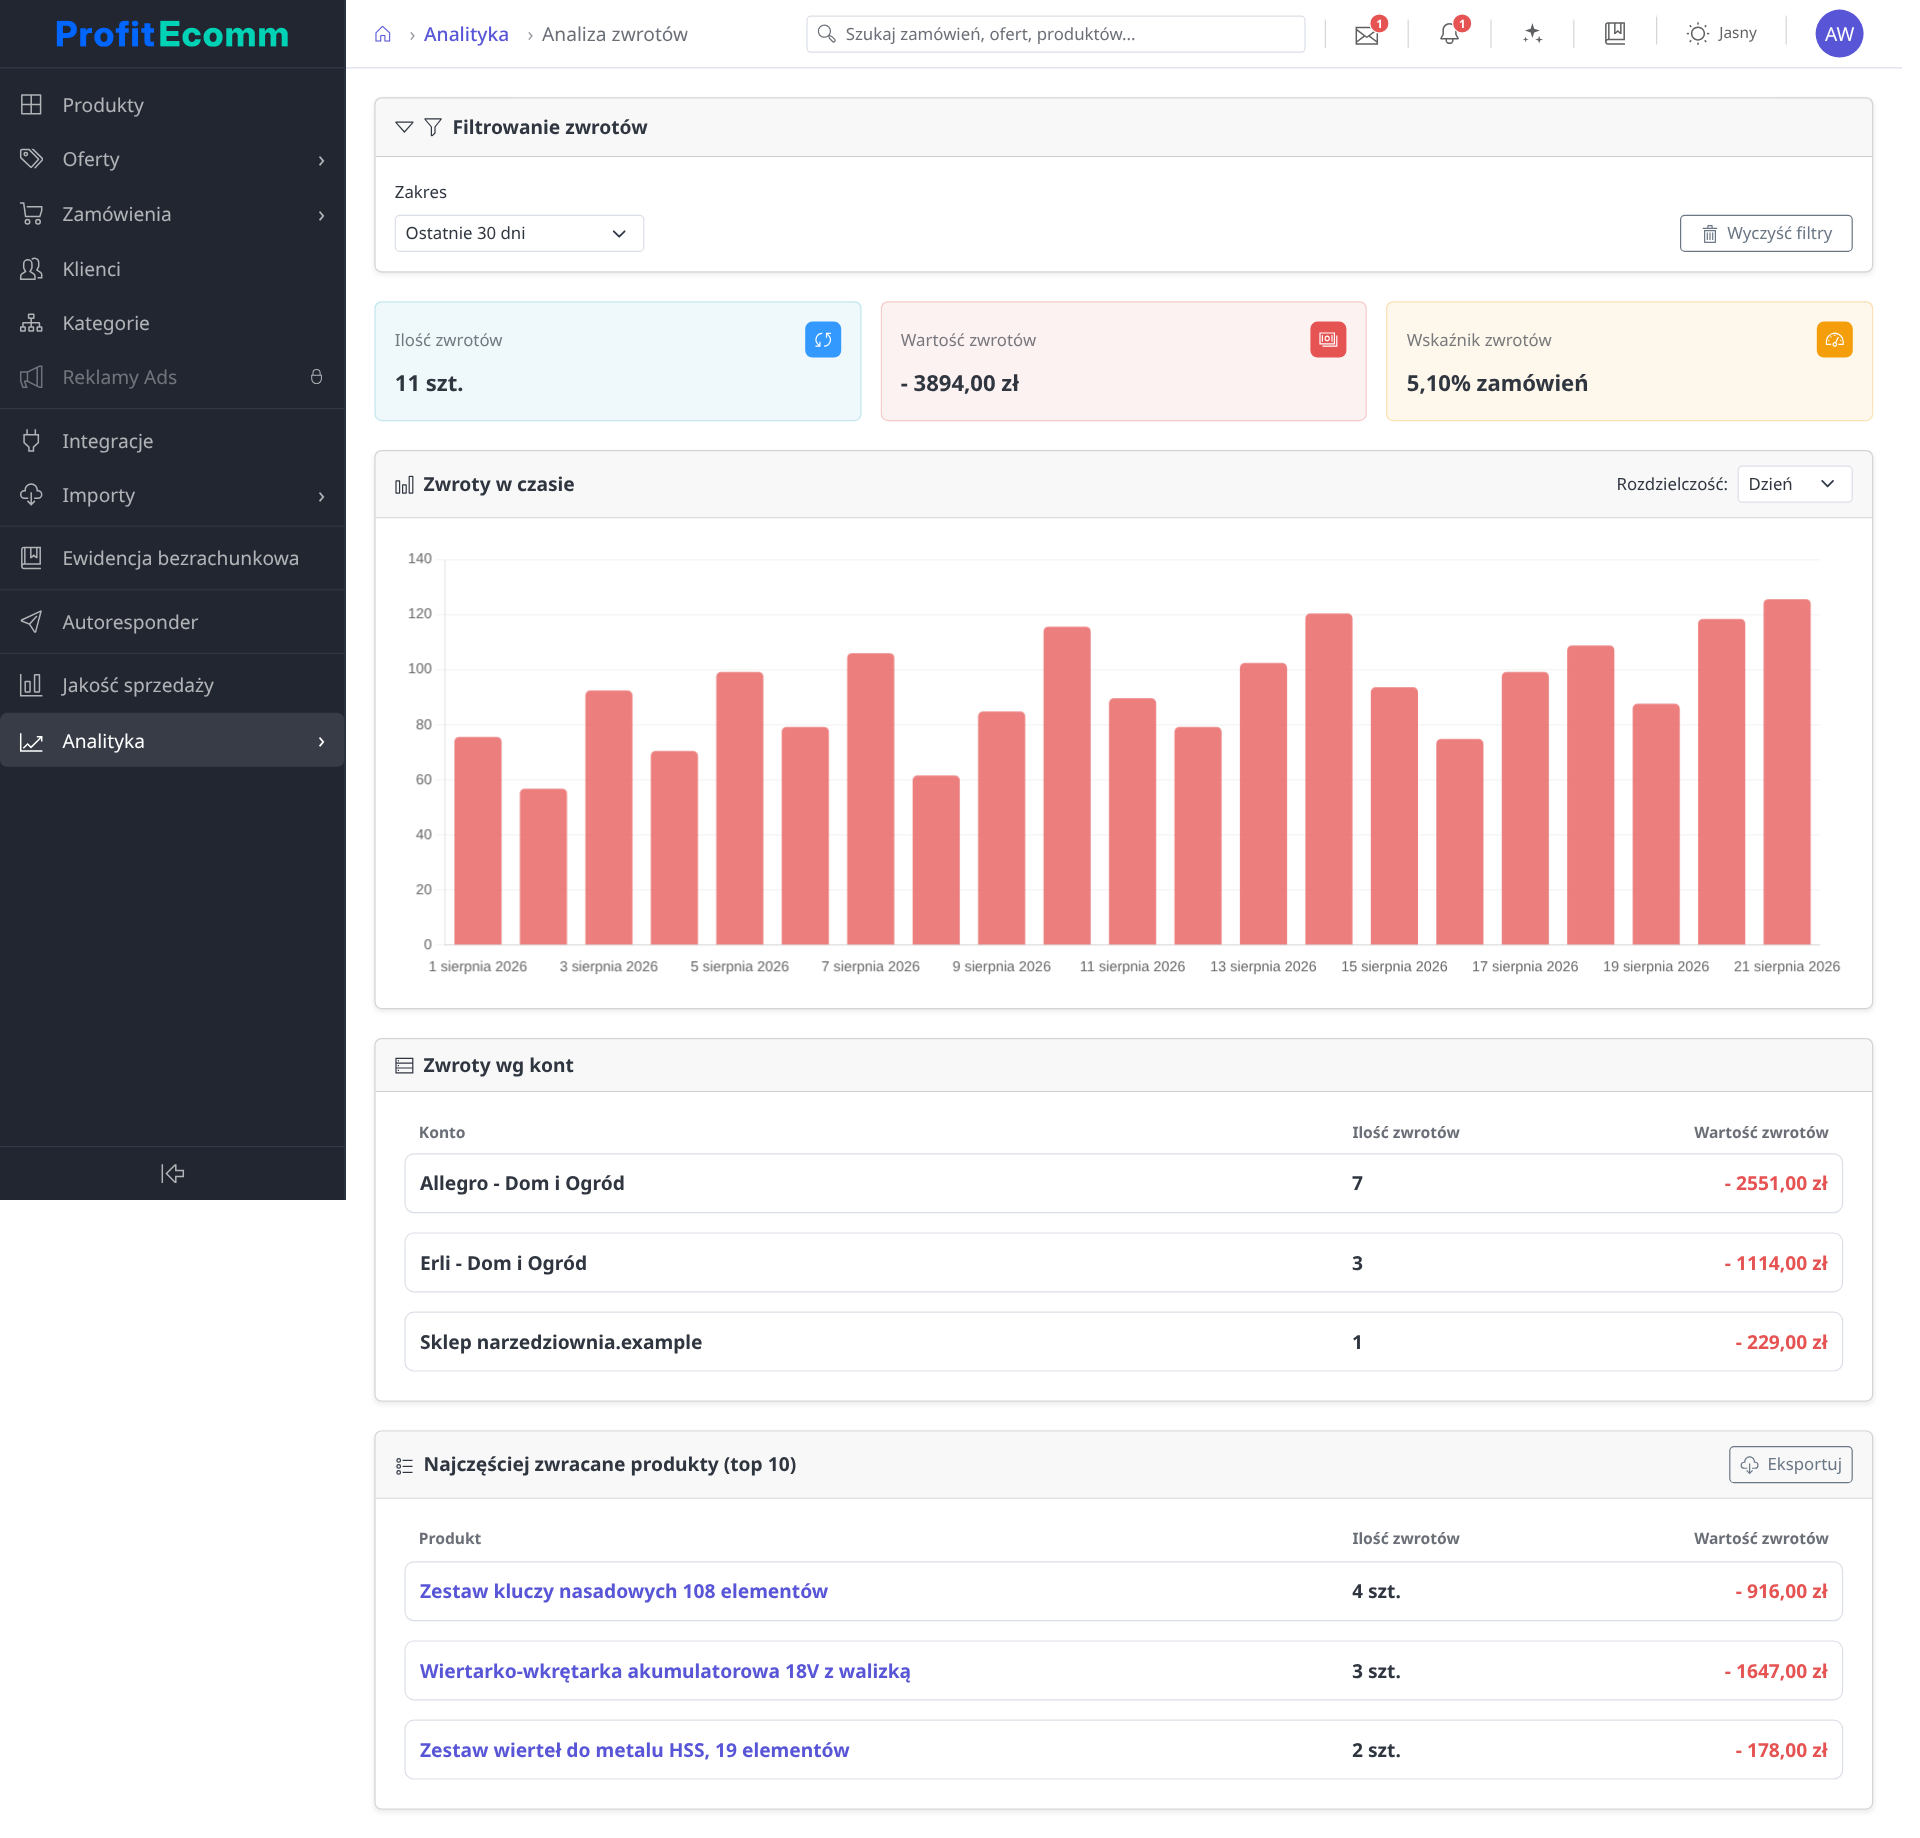Click the orange gauge icon in Wskaźnik zwrotów
The image size is (1920, 1838).
(1834, 340)
